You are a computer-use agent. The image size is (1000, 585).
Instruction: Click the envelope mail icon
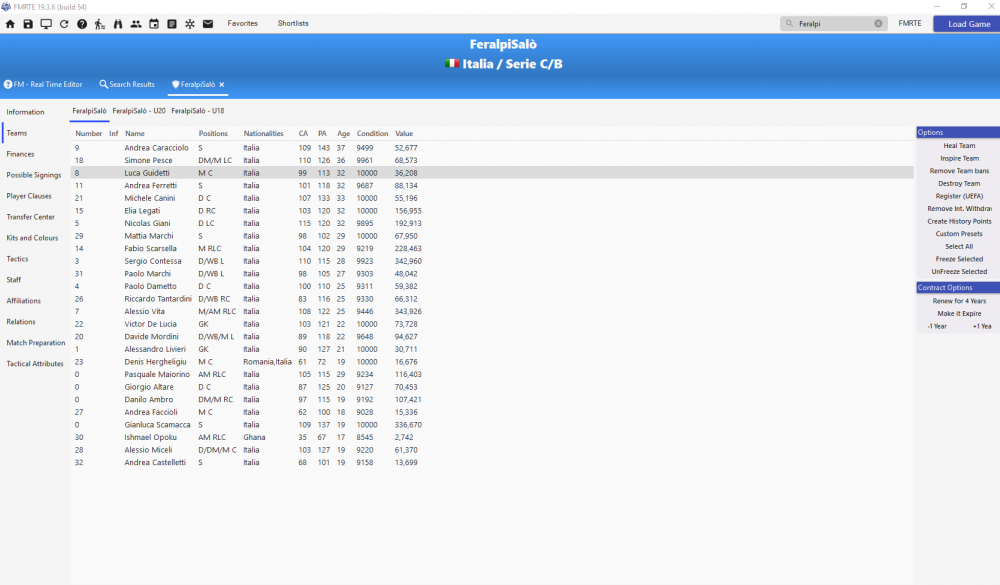coord(208,24)
